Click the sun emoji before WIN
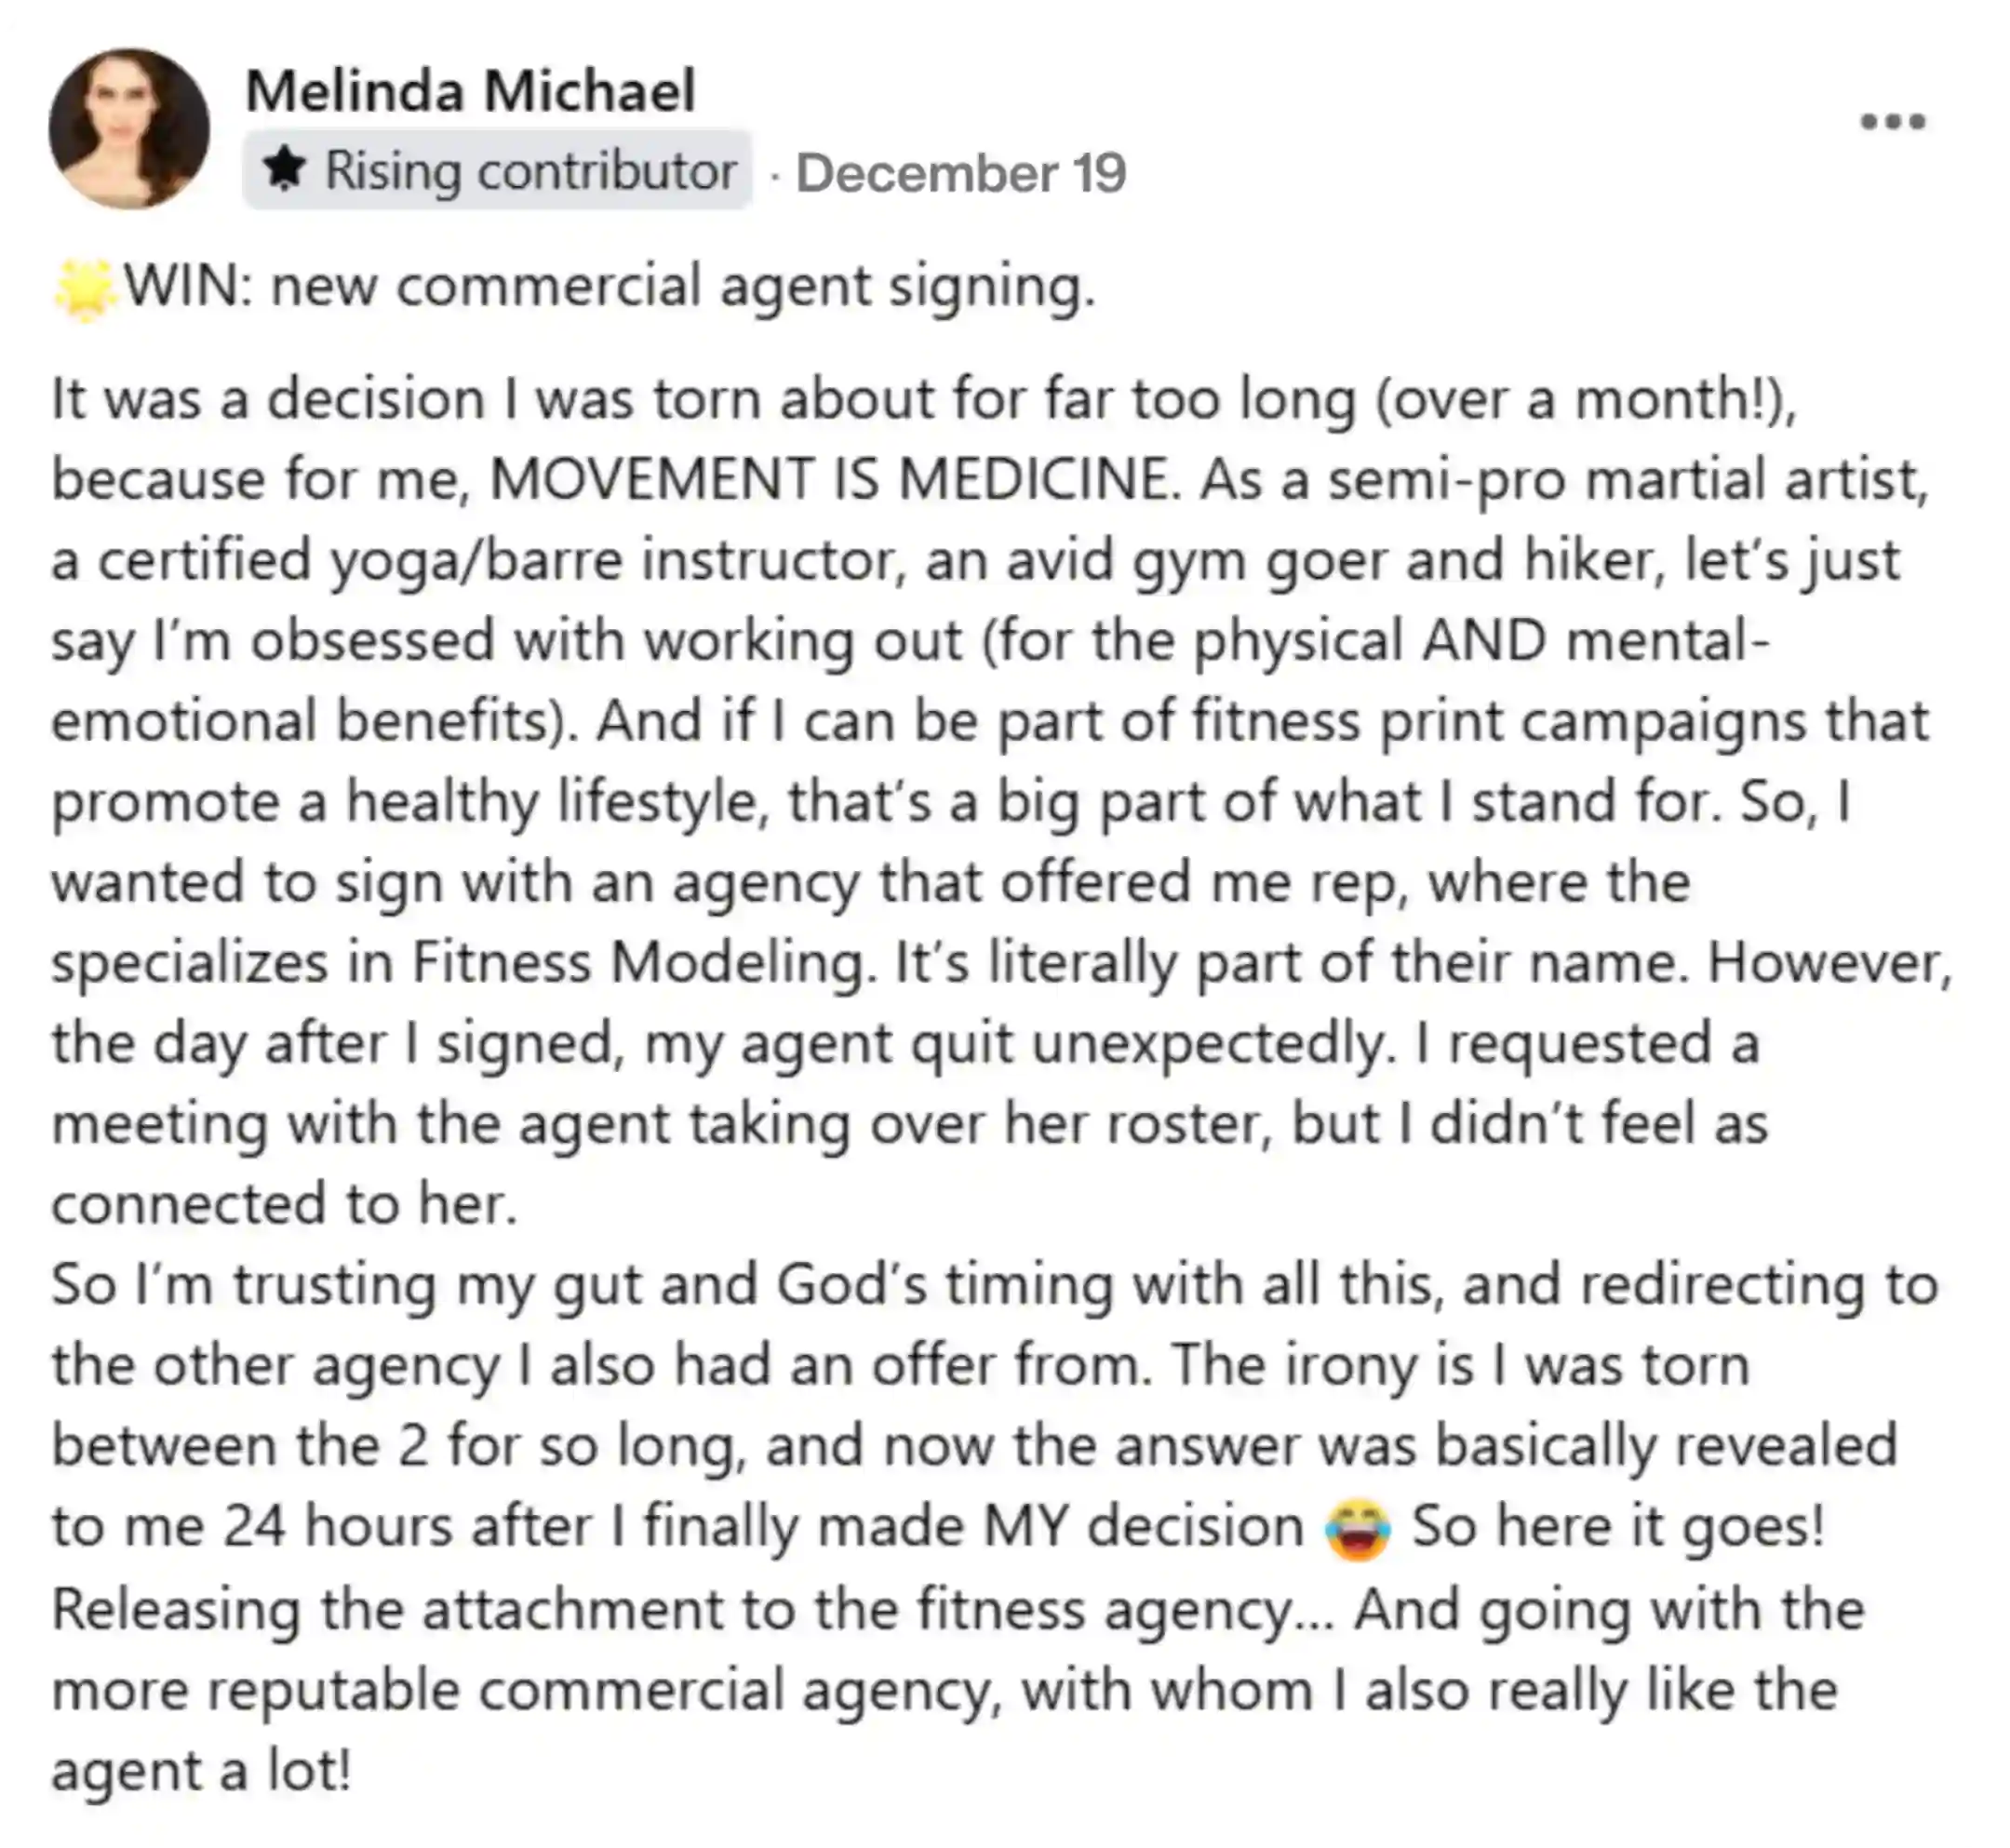2010x1848 pixels. [85, 289]
